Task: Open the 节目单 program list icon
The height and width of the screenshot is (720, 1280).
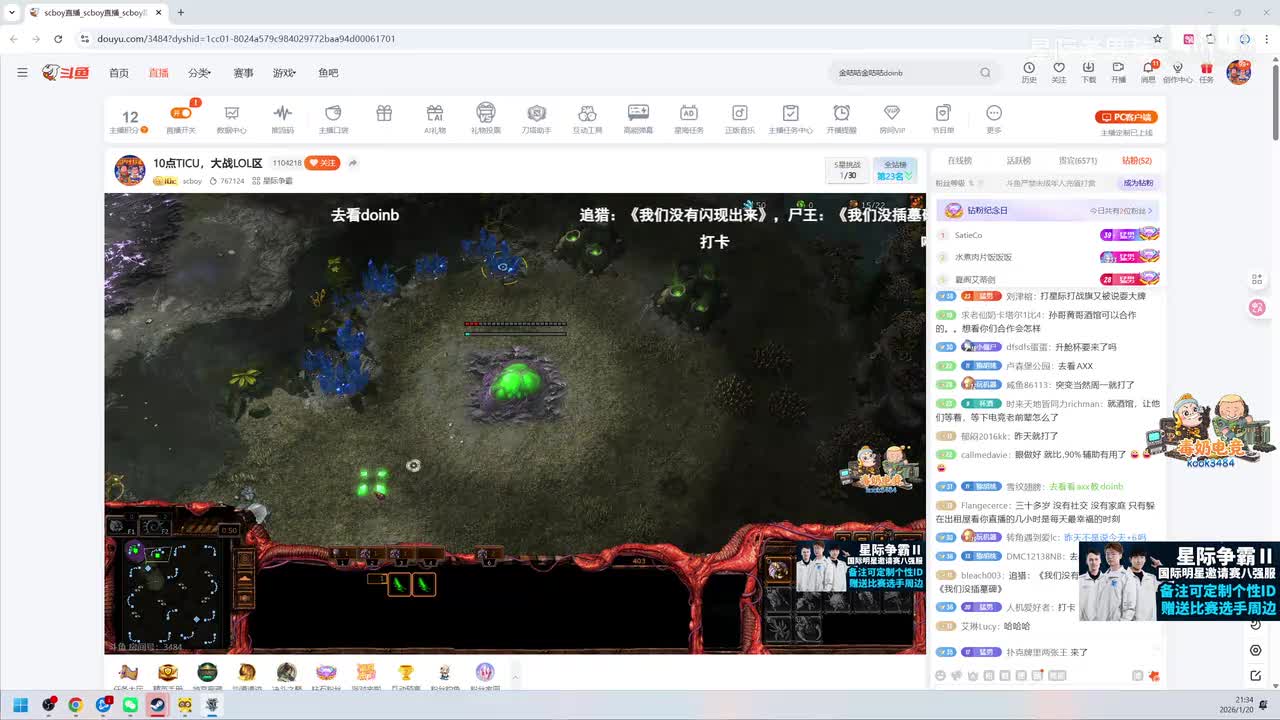Action: [x=943, y=119]
